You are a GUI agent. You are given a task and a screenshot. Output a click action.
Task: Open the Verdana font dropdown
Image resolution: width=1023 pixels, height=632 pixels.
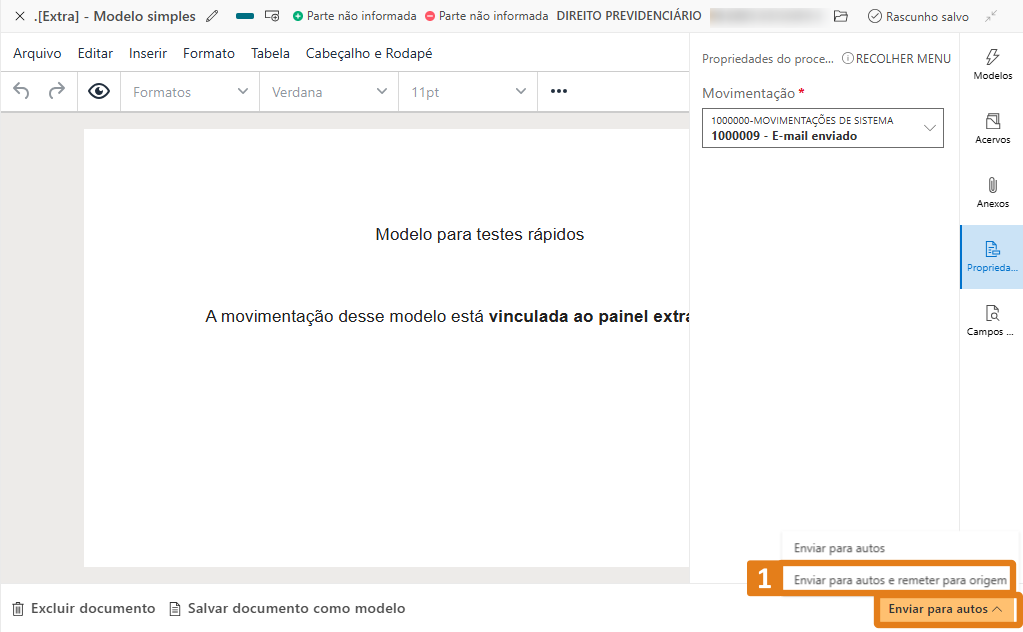pyautogui.click(x=329, y=92)
